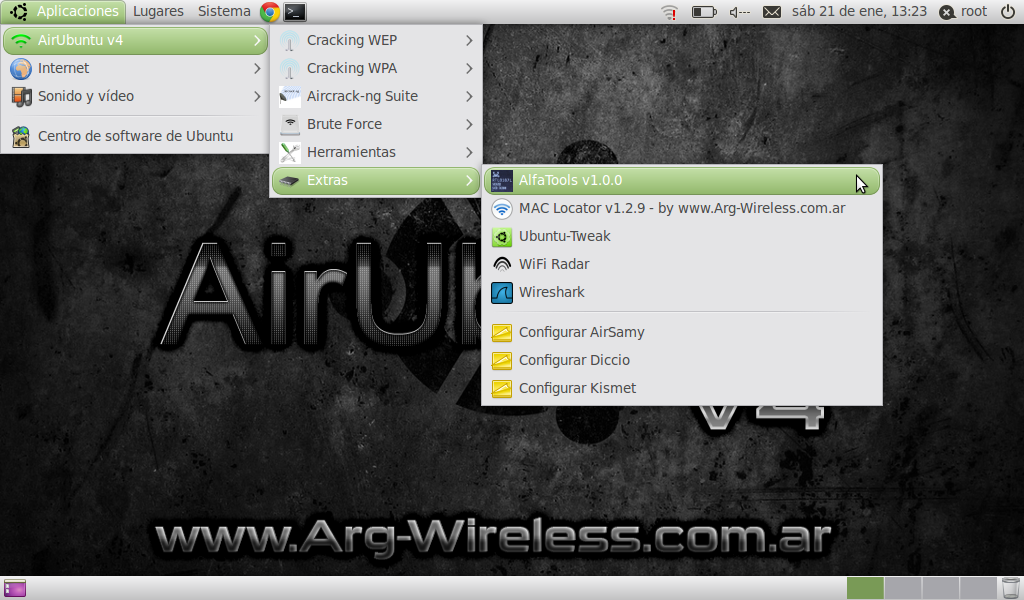Click the power shutdown icon
1024x600 pixels.
click(x=1007, y=12)
